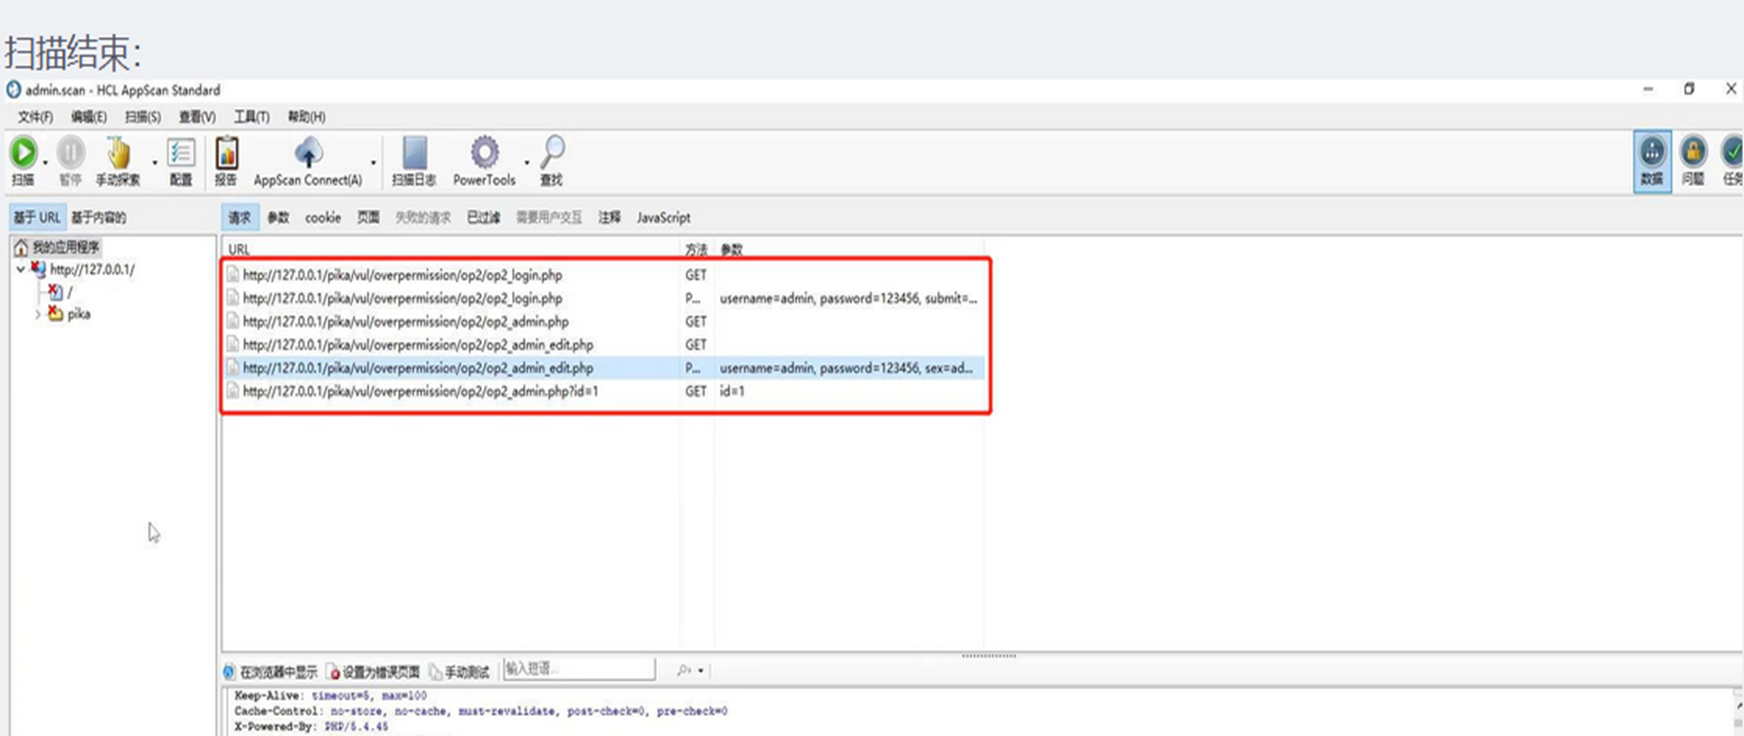
Task: Click the response pane vertical scrollbar
Action: pos(1738,712)
